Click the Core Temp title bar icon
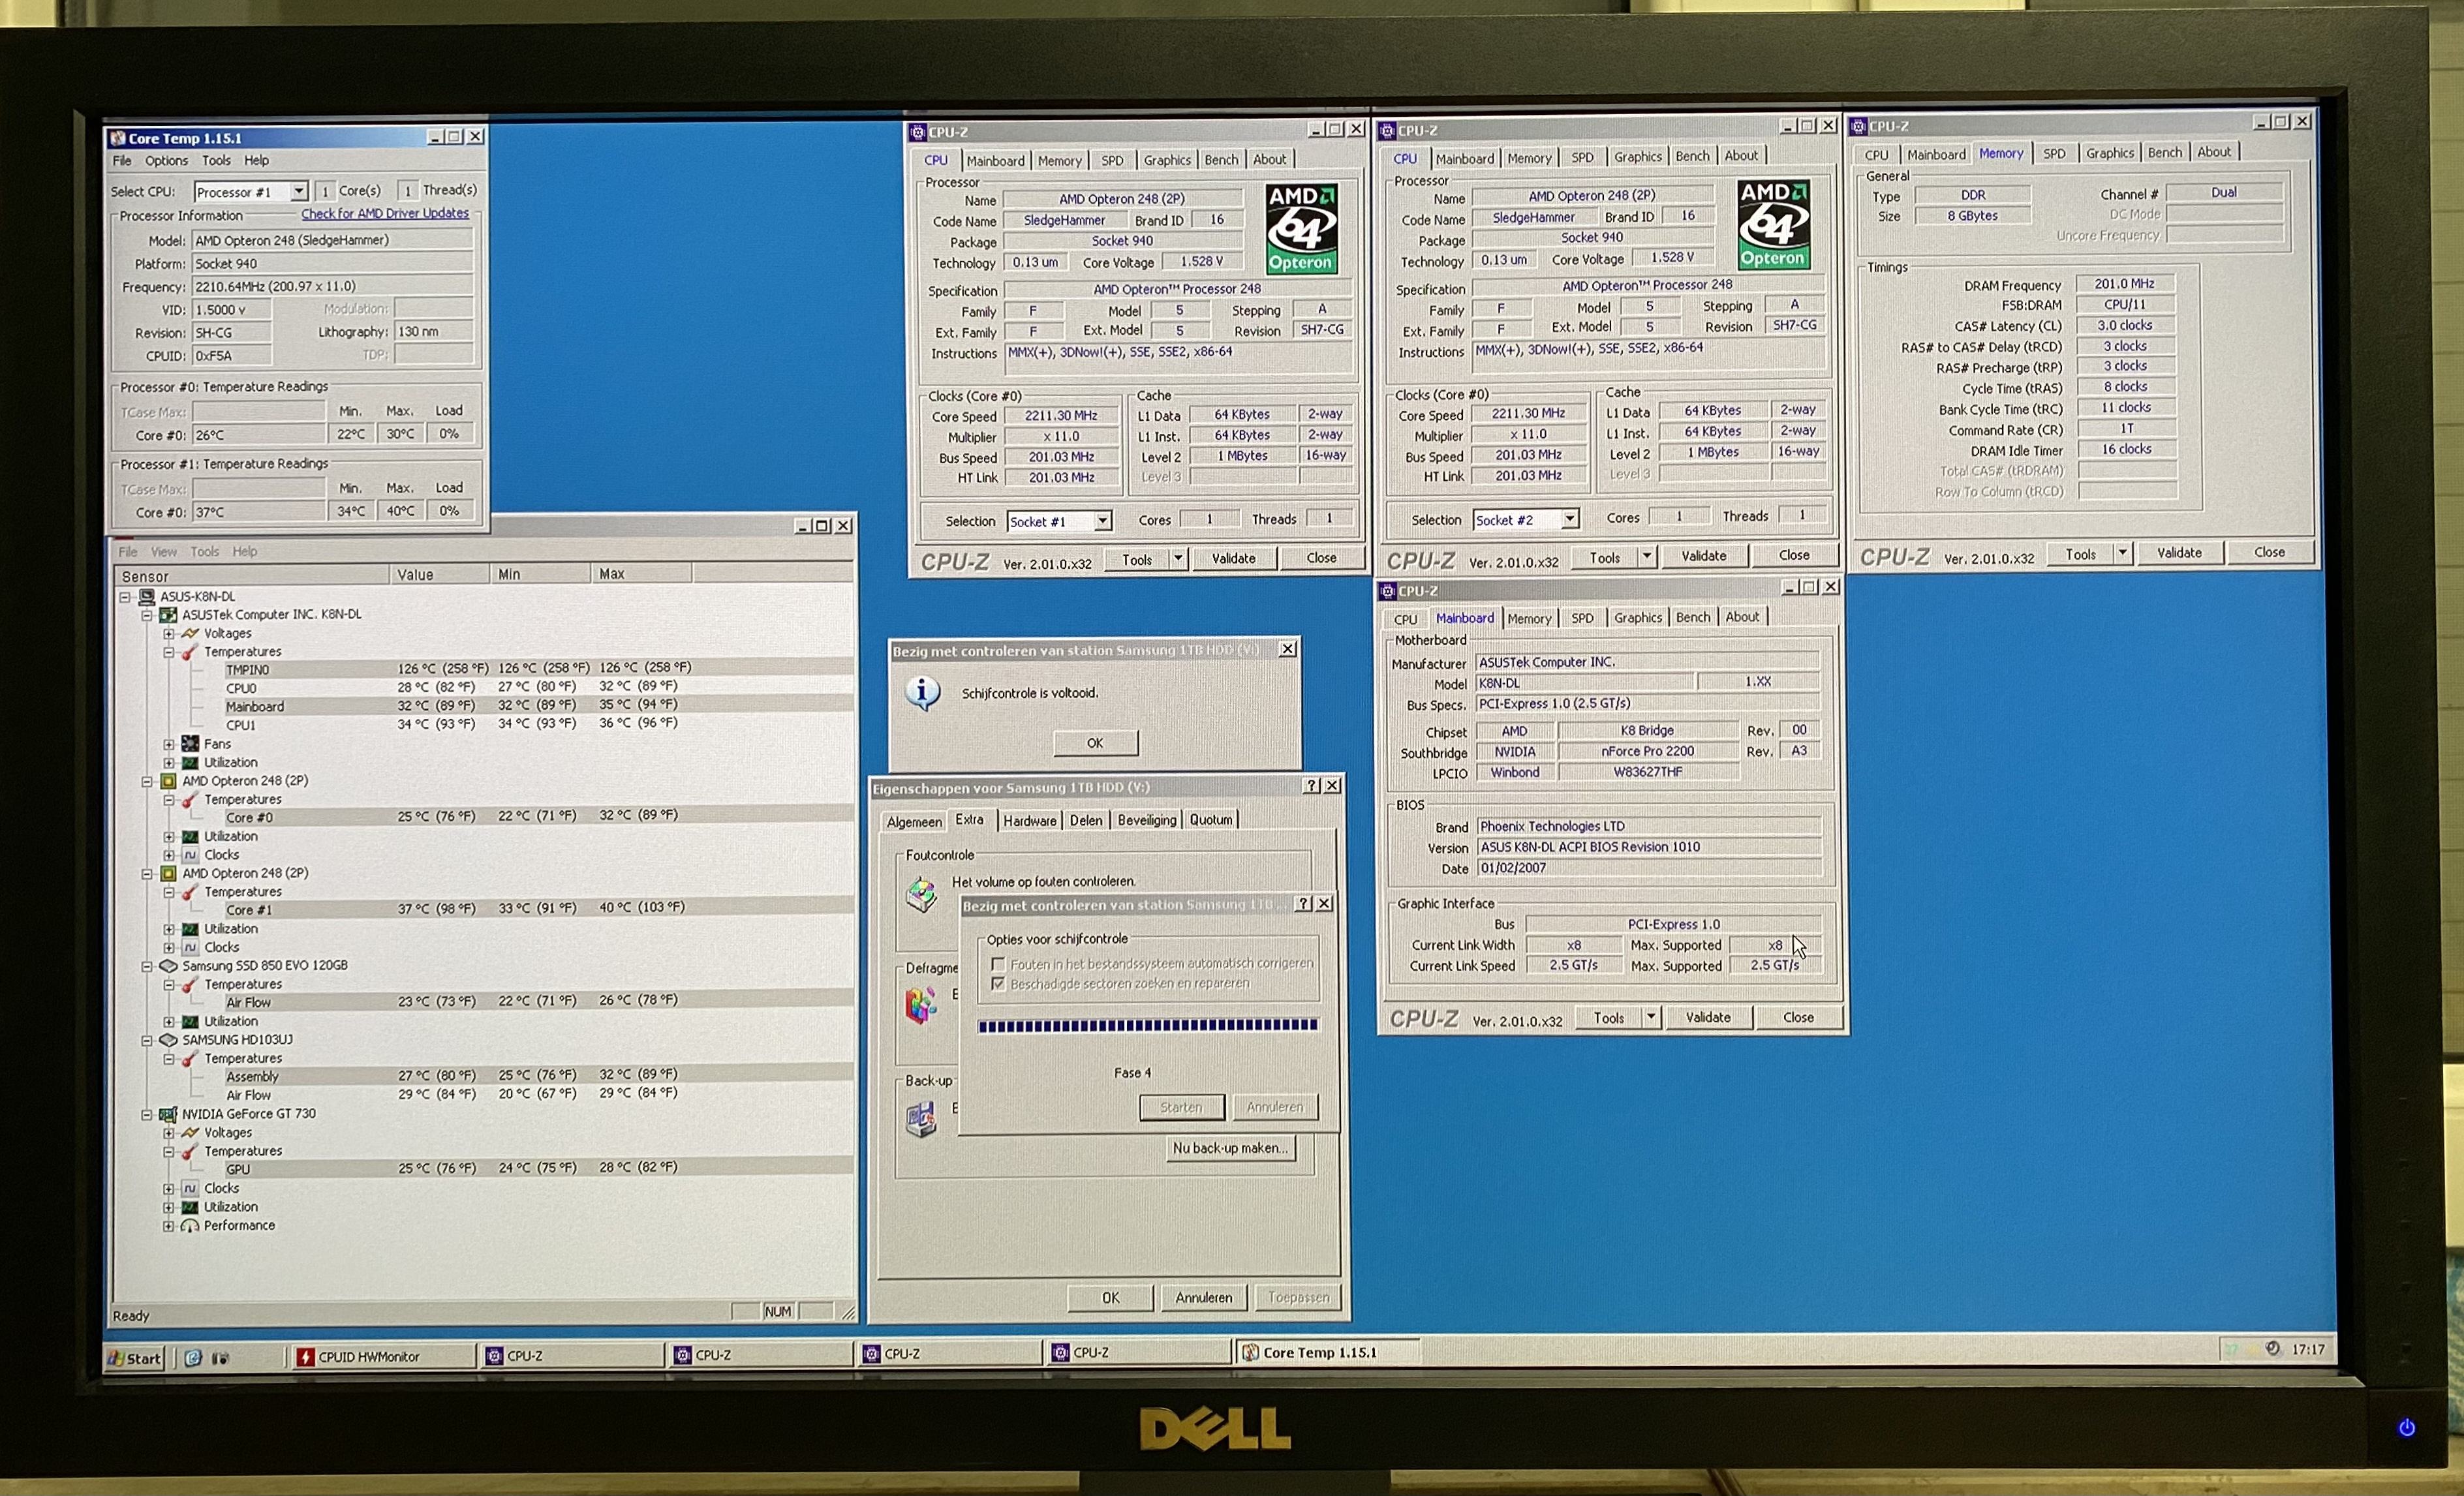 point(118,138)
